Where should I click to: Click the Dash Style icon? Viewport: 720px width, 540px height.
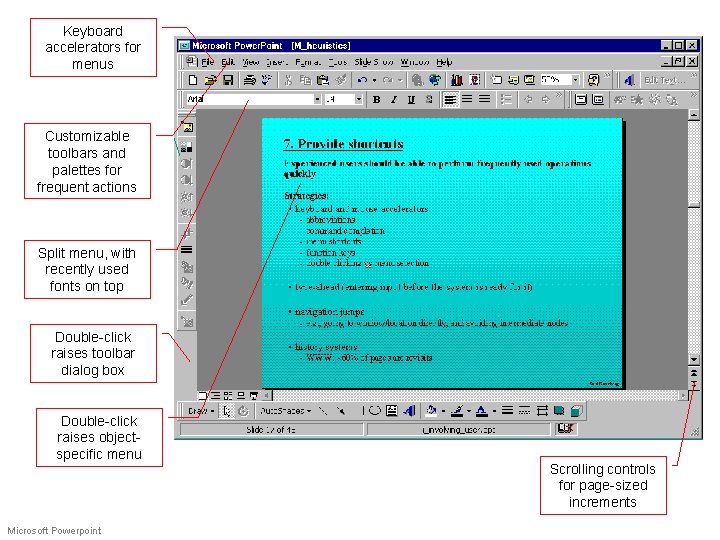click(x=524, y=411)
